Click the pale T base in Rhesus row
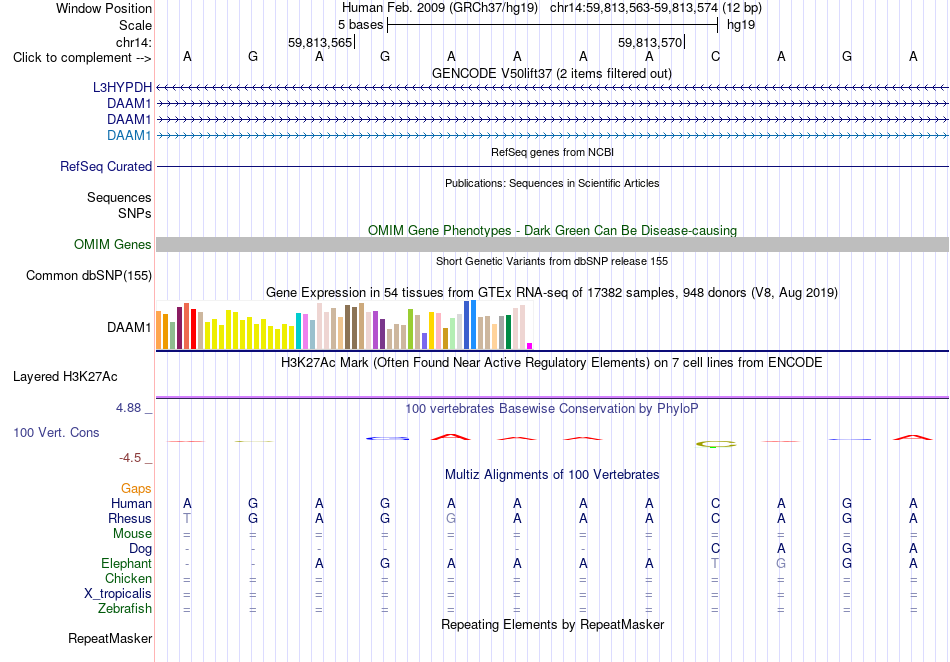This screenshot has height=662, width=950. tap(187, 518)
